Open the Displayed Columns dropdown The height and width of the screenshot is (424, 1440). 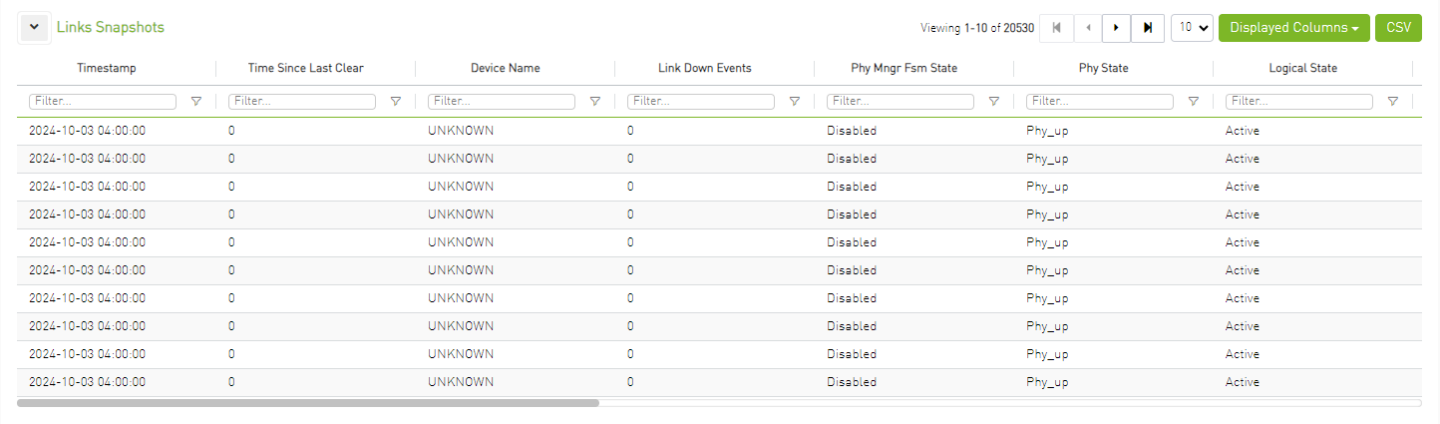click(x=1293, y=28)
